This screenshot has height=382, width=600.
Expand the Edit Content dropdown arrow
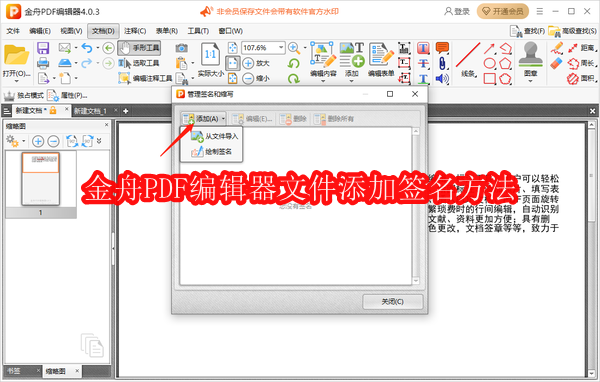[x=323, y=81]
